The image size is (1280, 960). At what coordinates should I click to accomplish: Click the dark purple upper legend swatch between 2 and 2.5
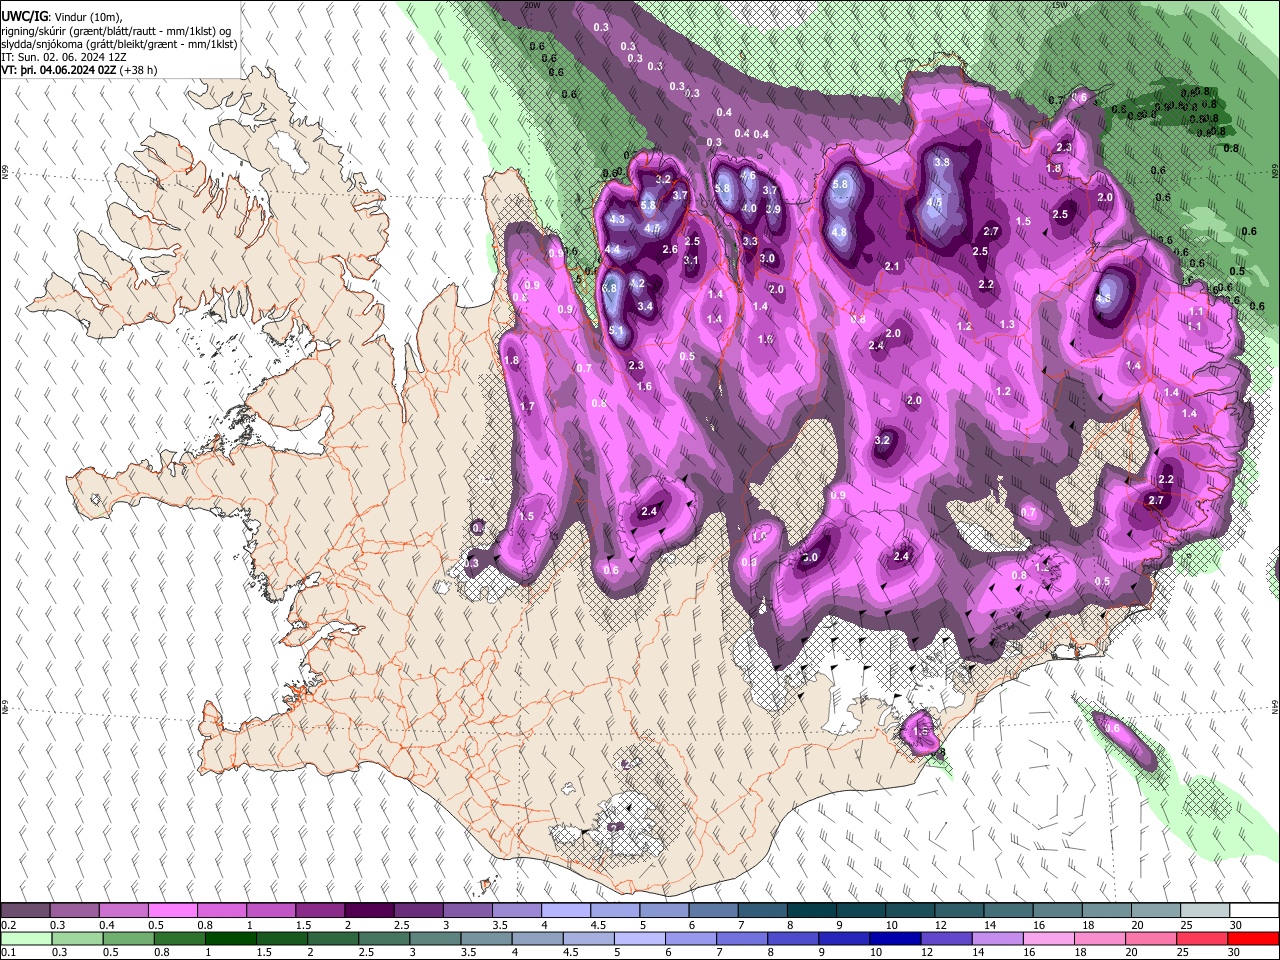[x=369, y=911]
